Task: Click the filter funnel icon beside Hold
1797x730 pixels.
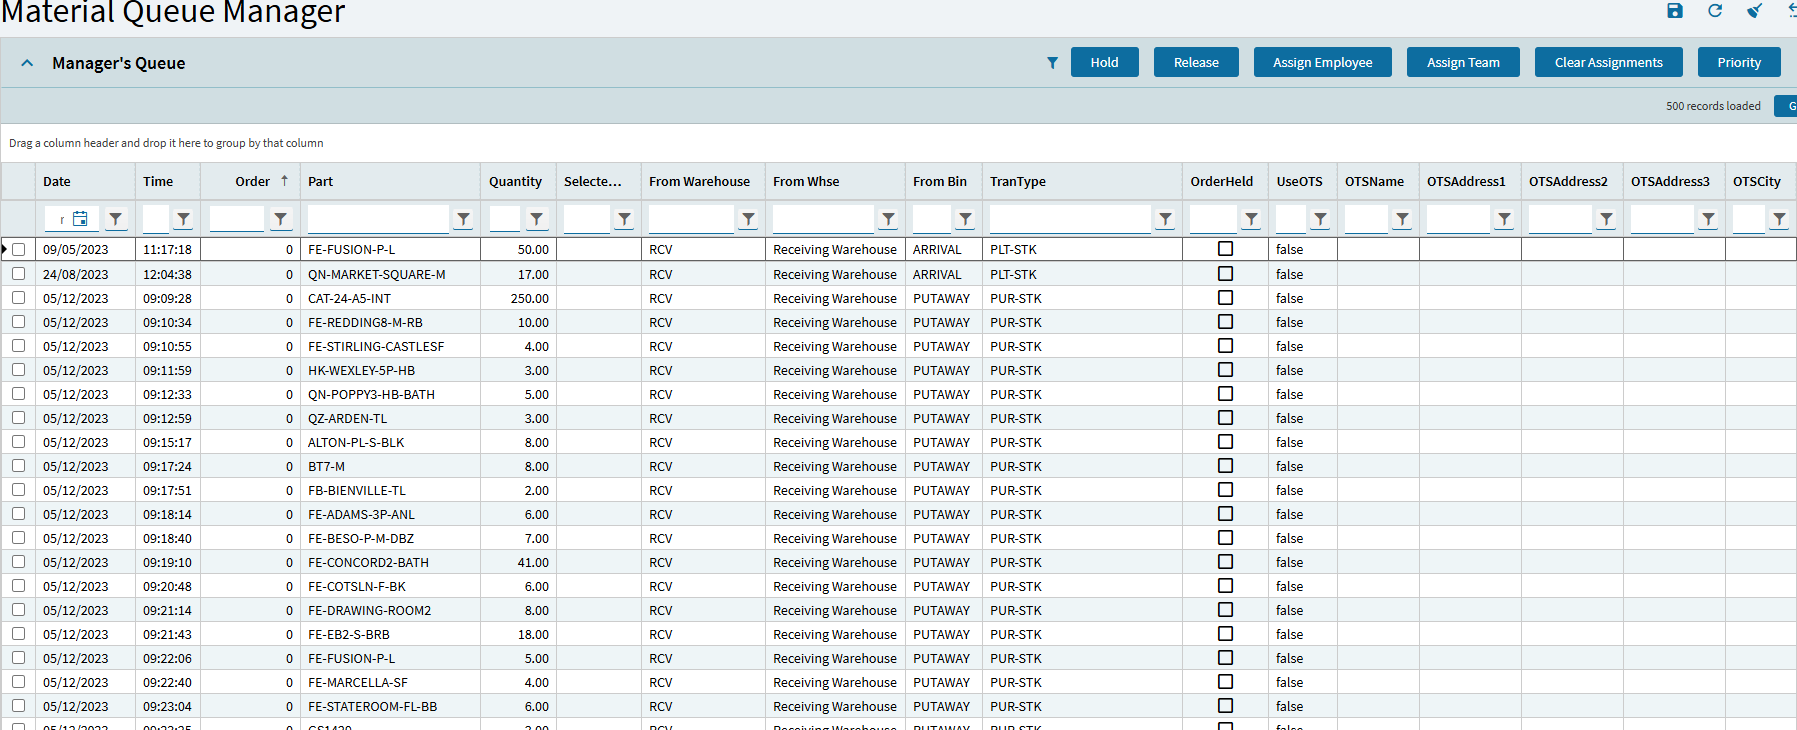Action: pos(1052,63)
